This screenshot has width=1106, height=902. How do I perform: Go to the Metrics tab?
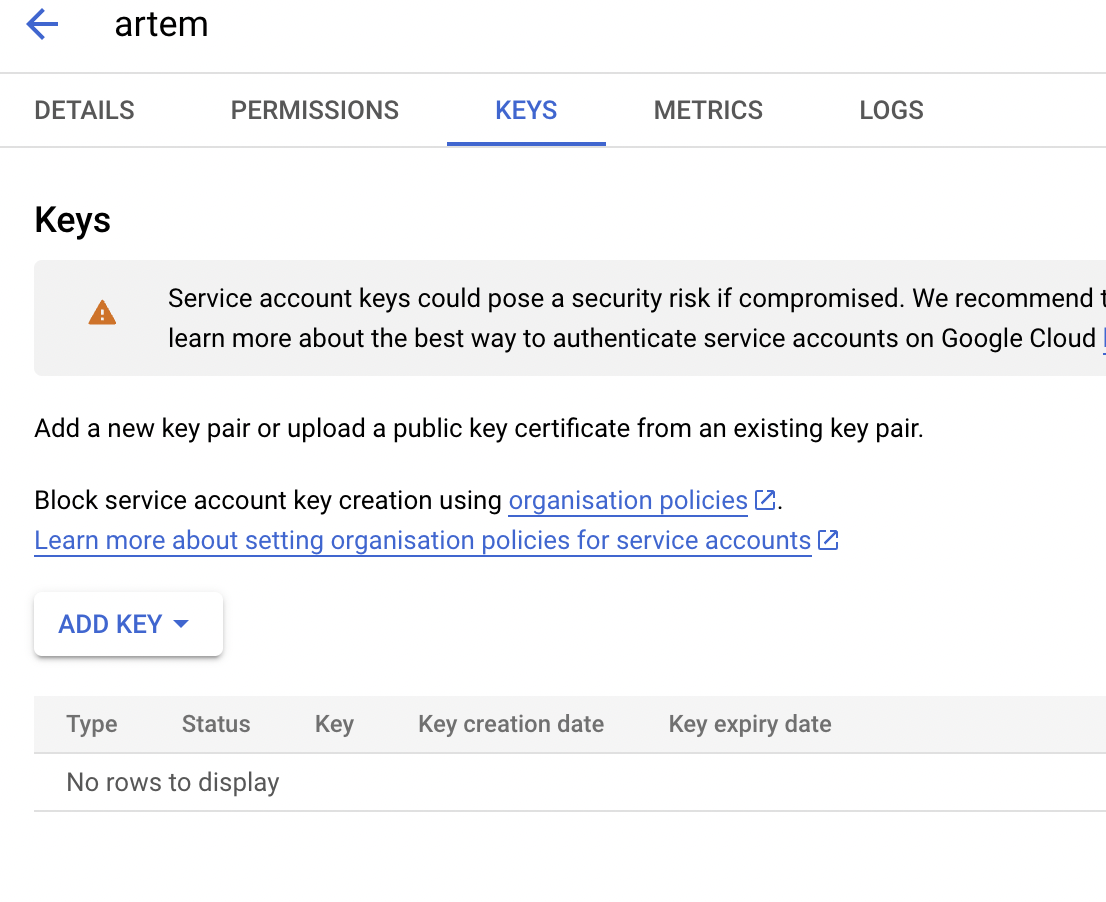click(x=708, y=110)
